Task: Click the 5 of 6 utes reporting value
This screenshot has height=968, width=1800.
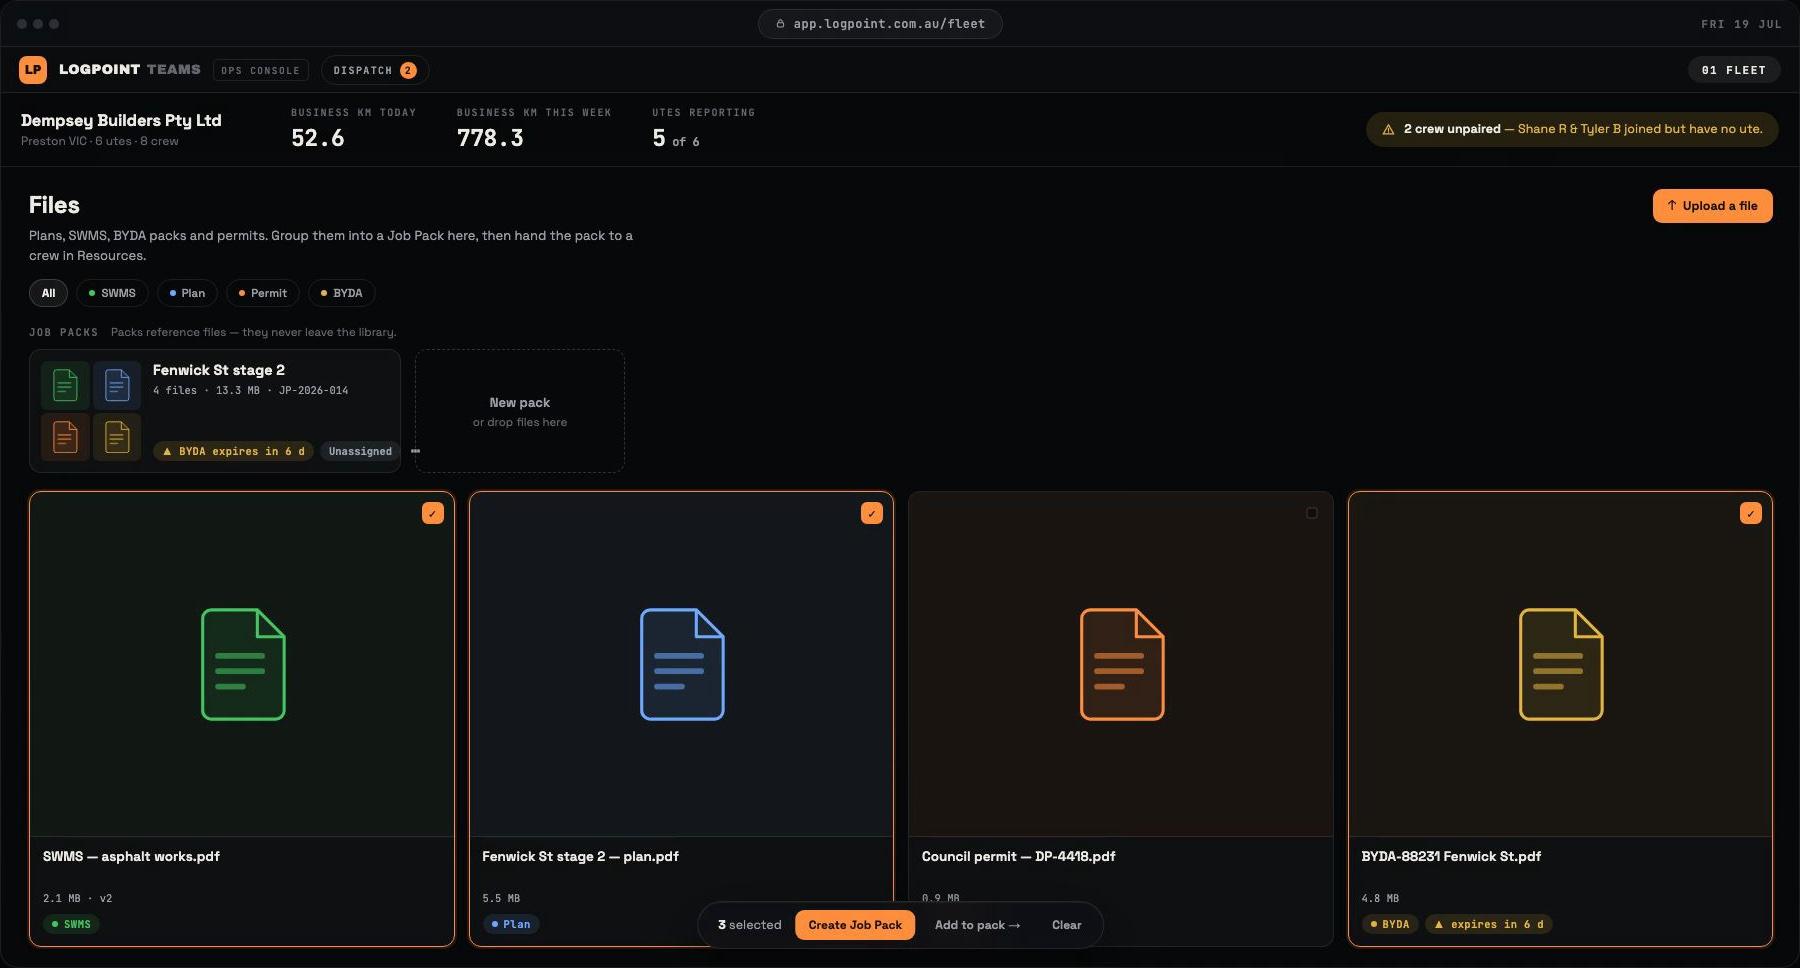Action: (x=676, y=139)
